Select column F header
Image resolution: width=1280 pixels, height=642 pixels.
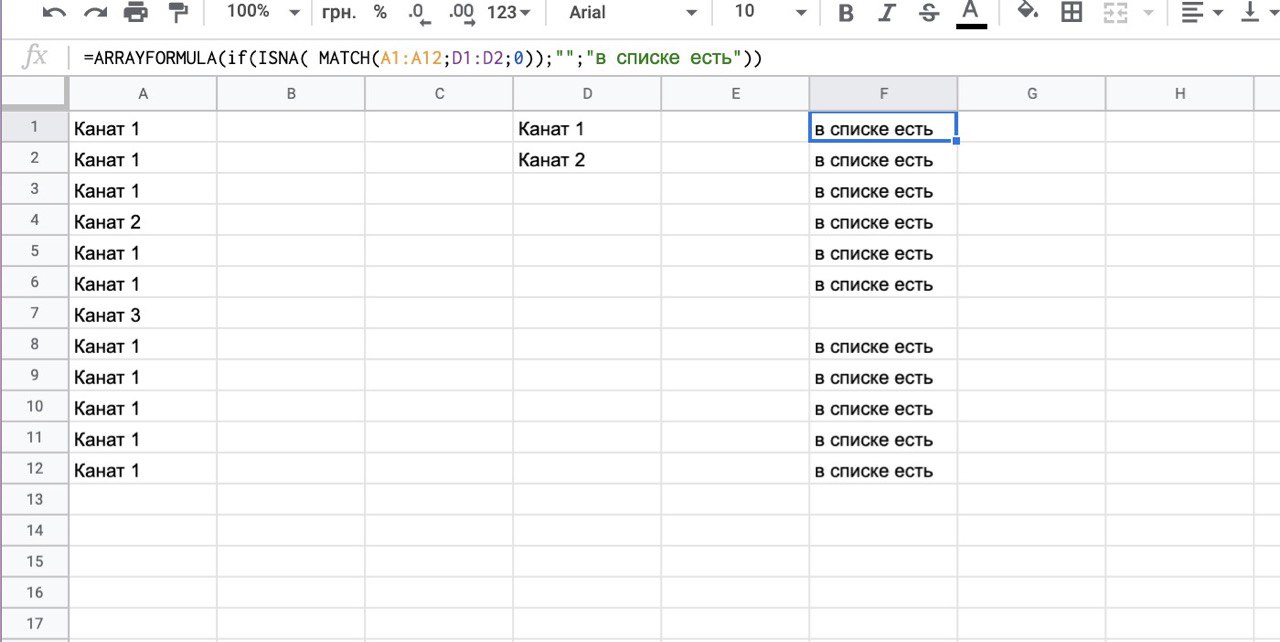(884, 94)
